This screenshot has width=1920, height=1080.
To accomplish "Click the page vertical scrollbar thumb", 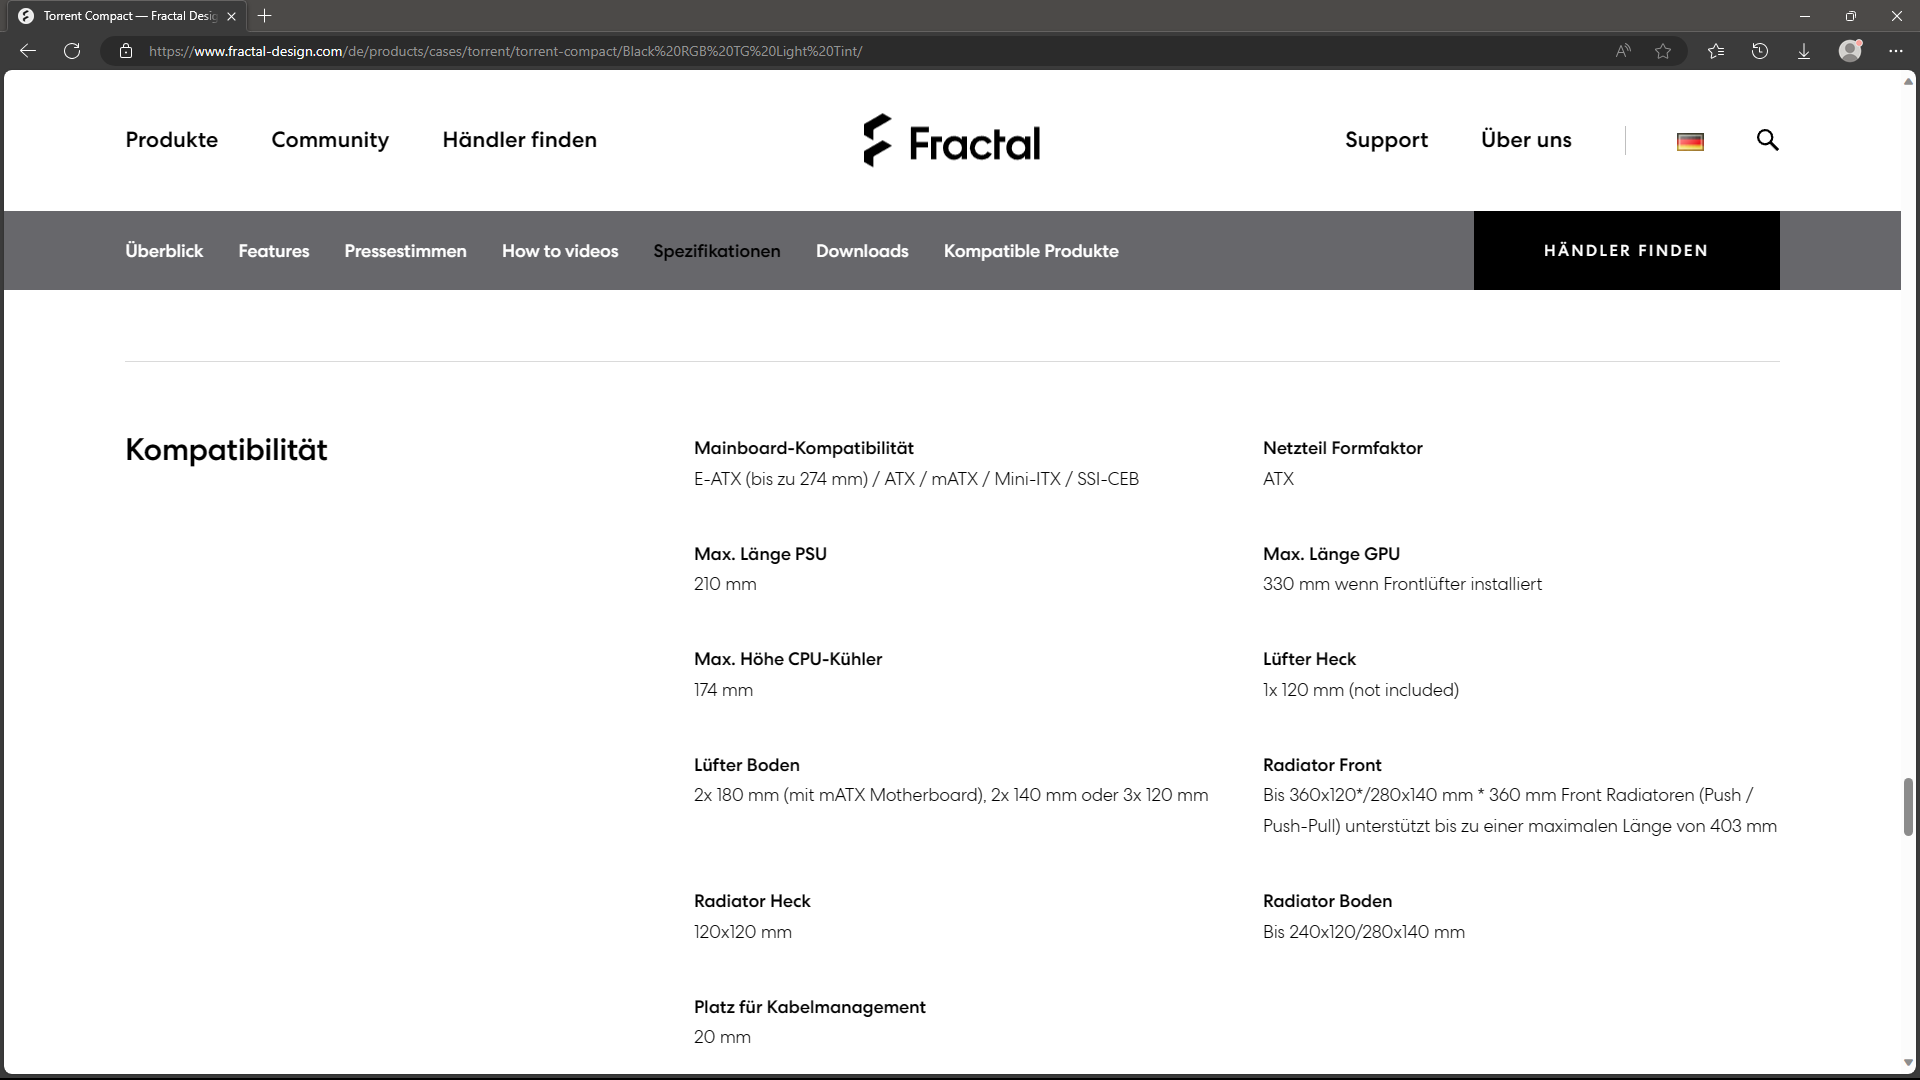I will tap(1908, 806).
